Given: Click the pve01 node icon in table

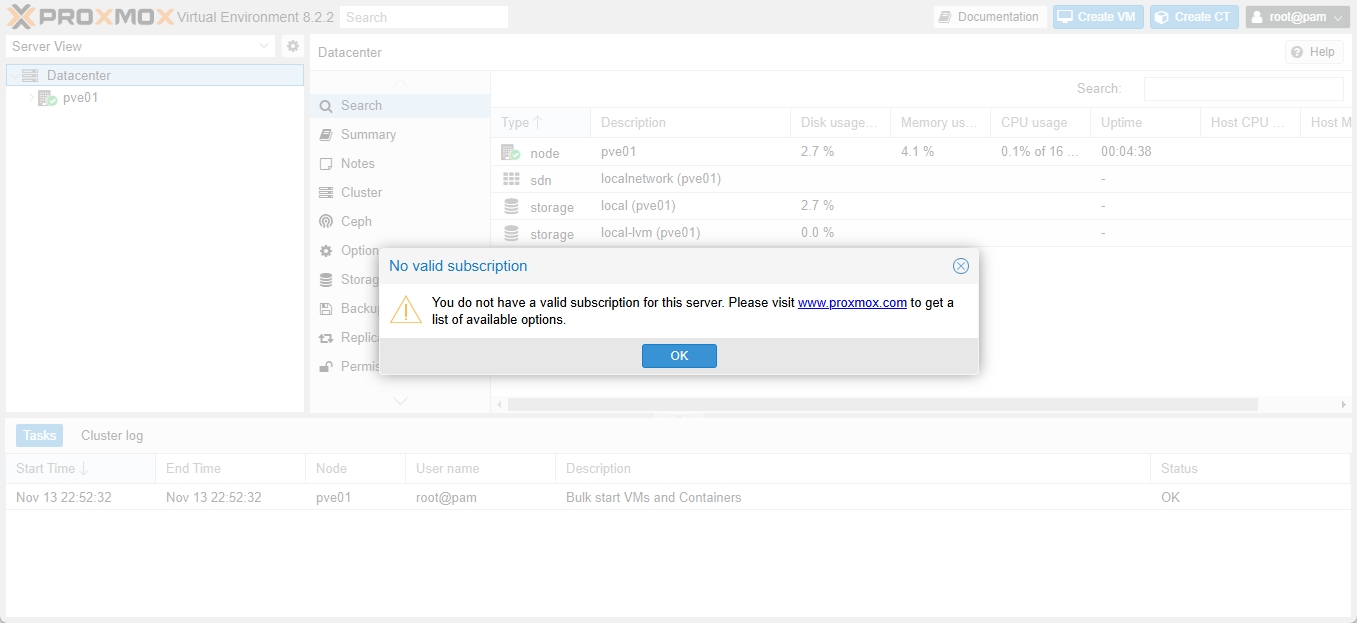Looking at the screenshot, I should (511, 152).
